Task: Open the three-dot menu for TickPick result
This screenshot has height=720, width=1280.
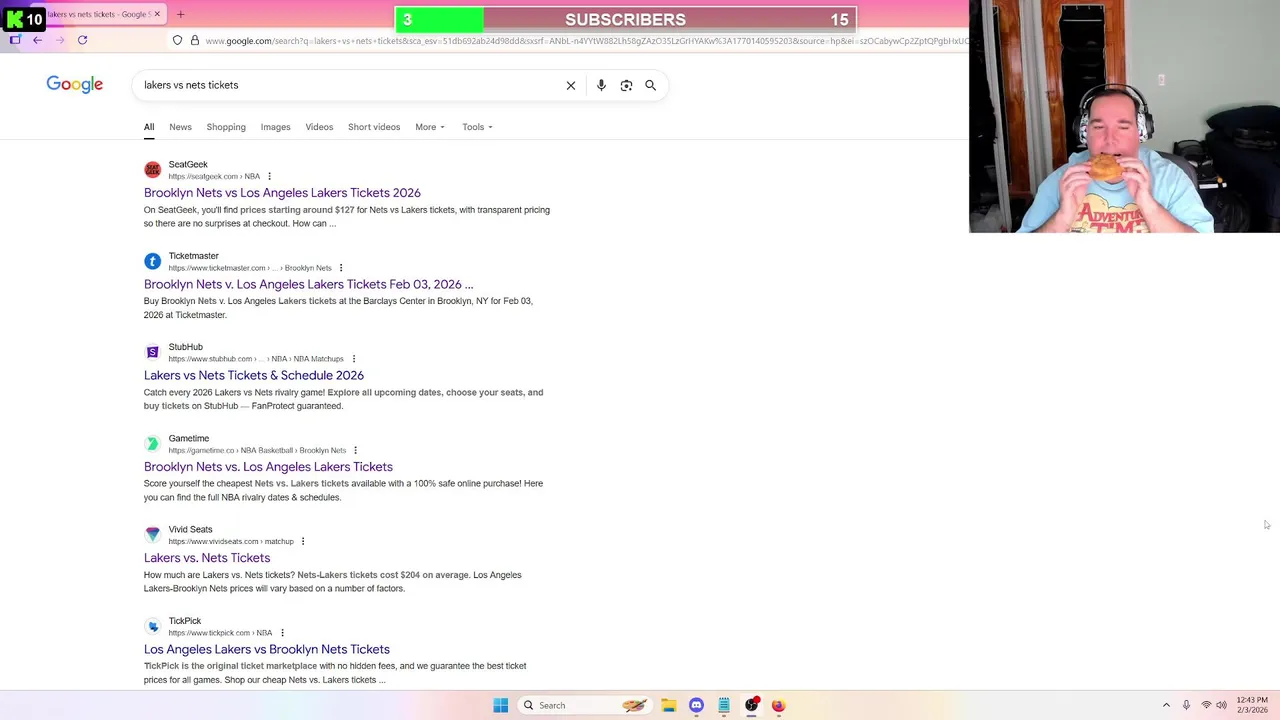Action: click(282, 633)
